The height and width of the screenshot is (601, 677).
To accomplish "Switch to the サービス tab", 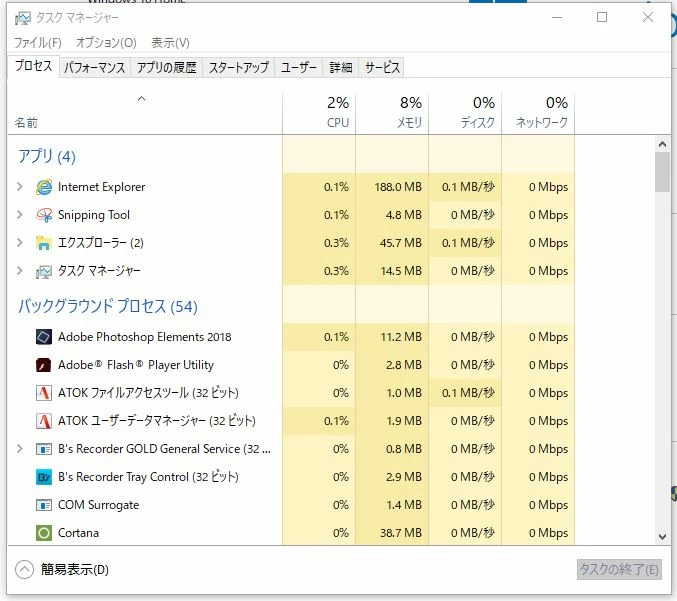I will [x=382, y=67].
